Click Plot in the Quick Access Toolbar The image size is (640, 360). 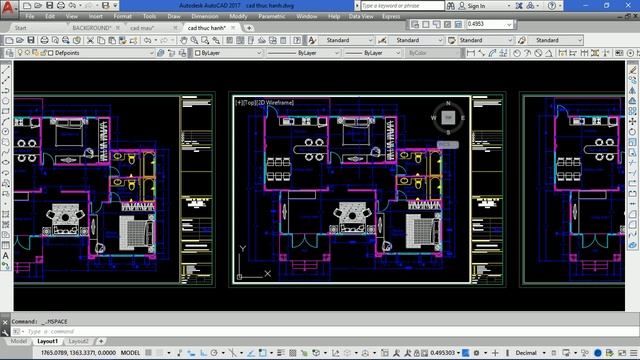(61, 6)
